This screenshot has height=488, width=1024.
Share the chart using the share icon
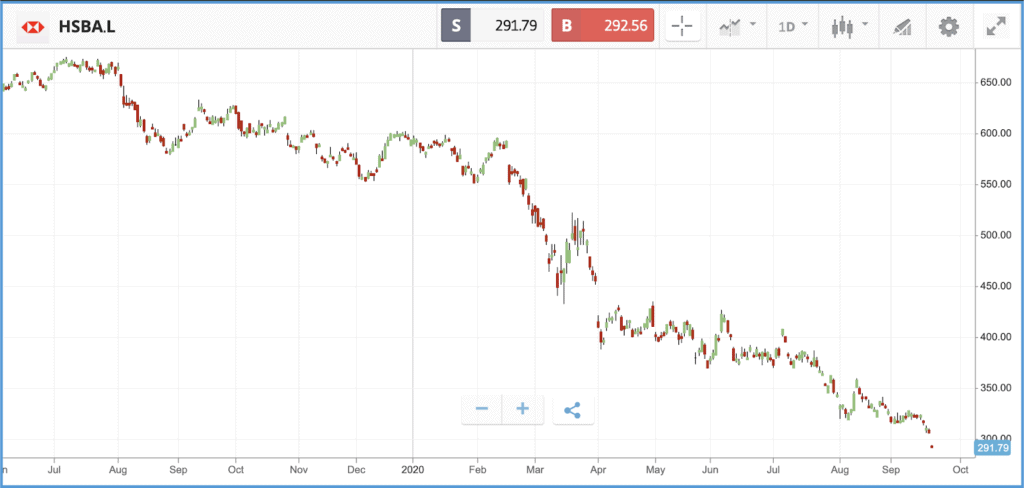click(573, 410)
